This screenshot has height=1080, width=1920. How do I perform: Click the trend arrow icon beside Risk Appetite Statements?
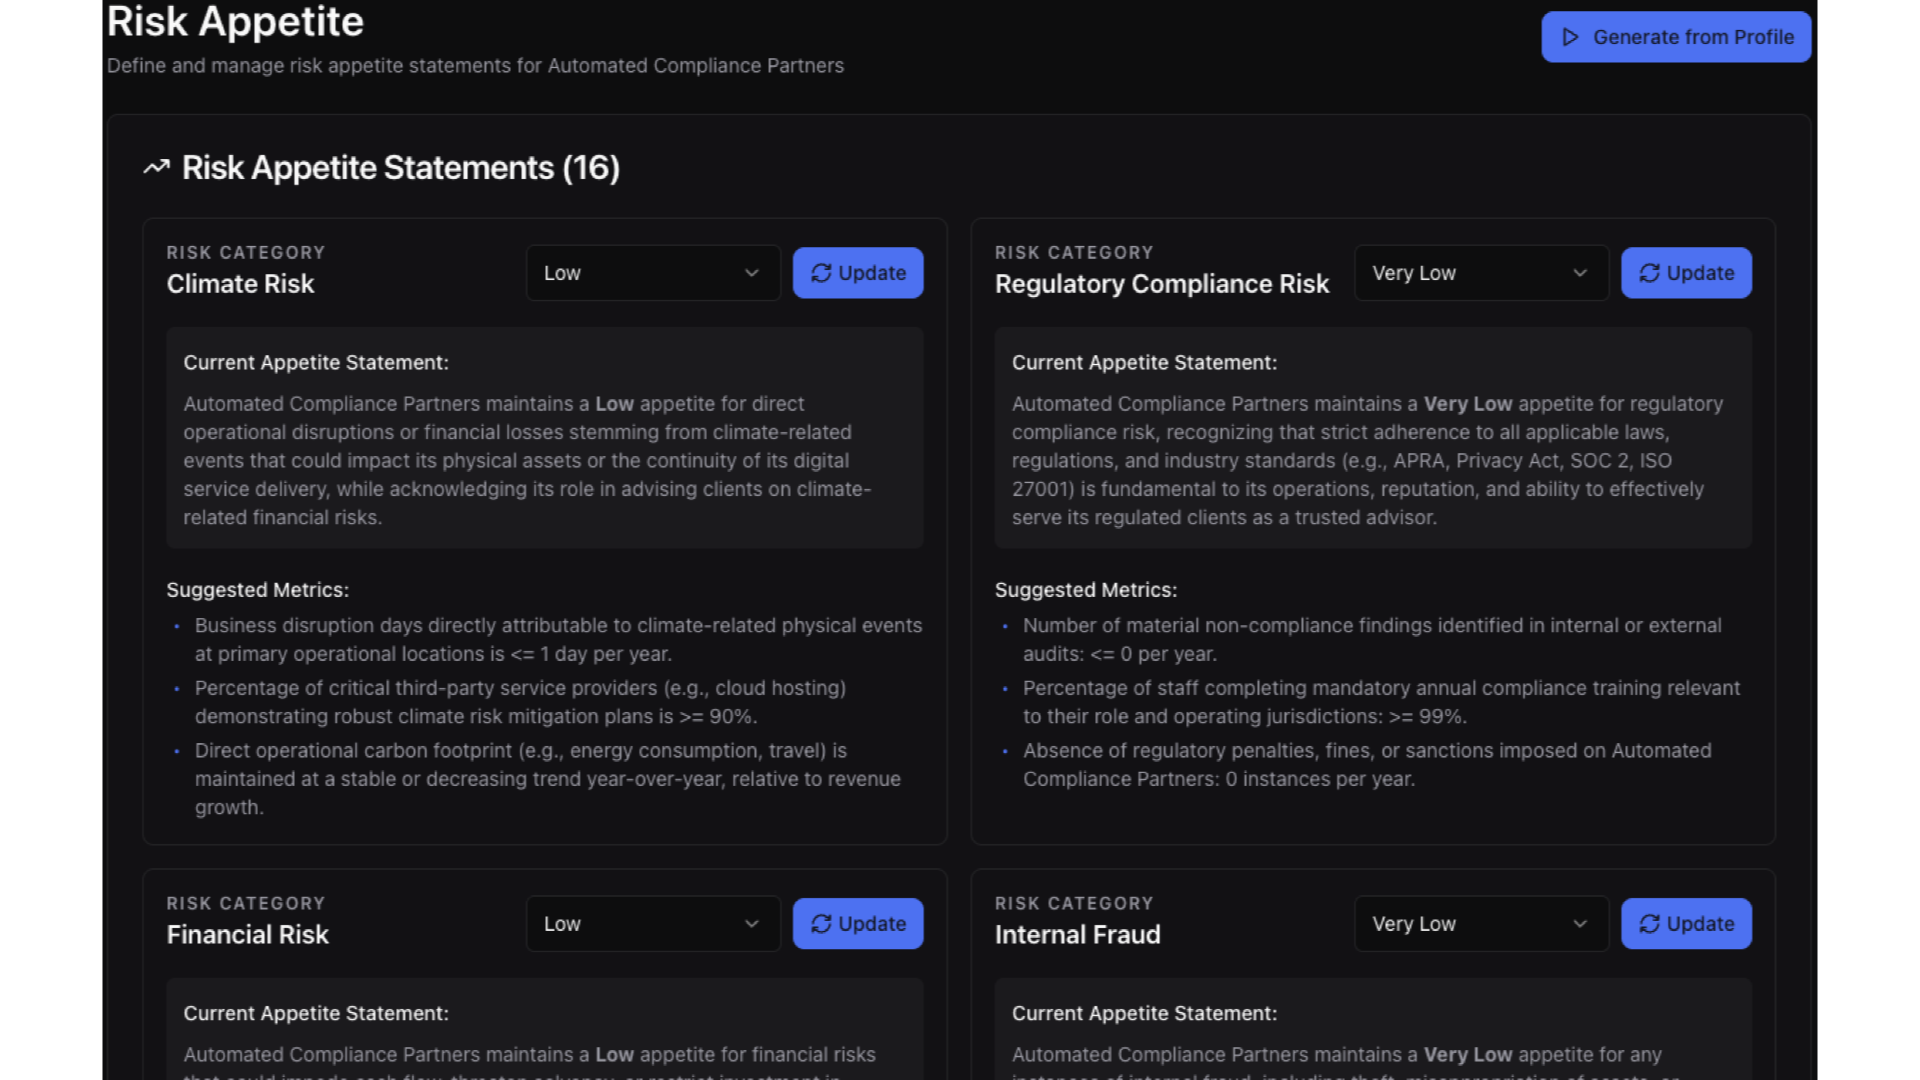(156, 168)
